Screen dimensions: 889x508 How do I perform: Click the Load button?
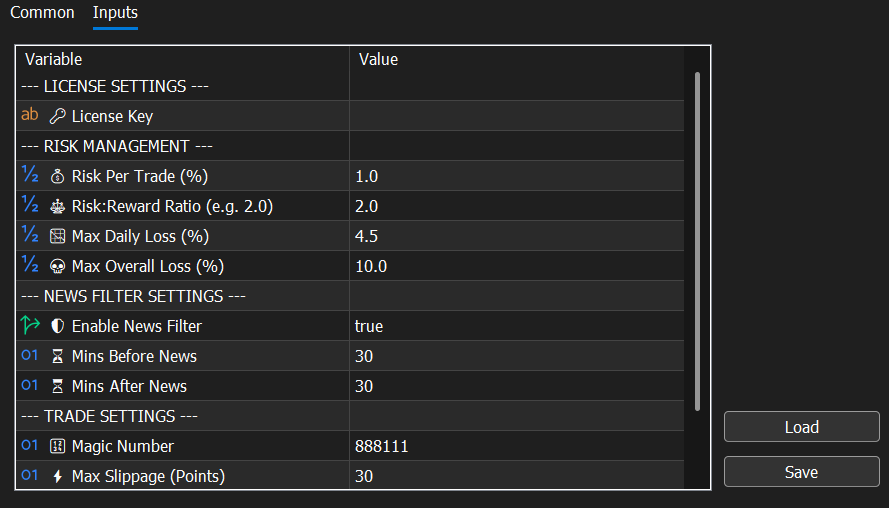click(x=802, y=427)
